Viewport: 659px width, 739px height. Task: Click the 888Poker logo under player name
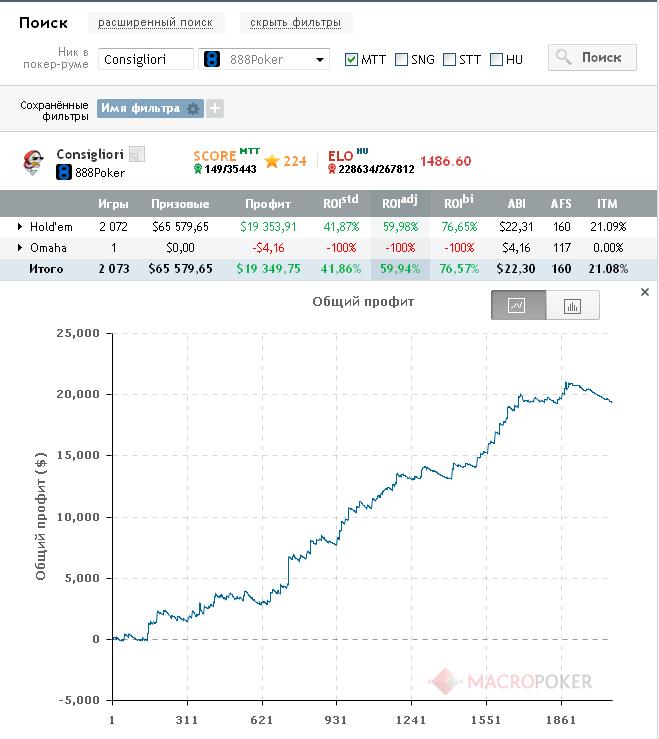(63, 172)
